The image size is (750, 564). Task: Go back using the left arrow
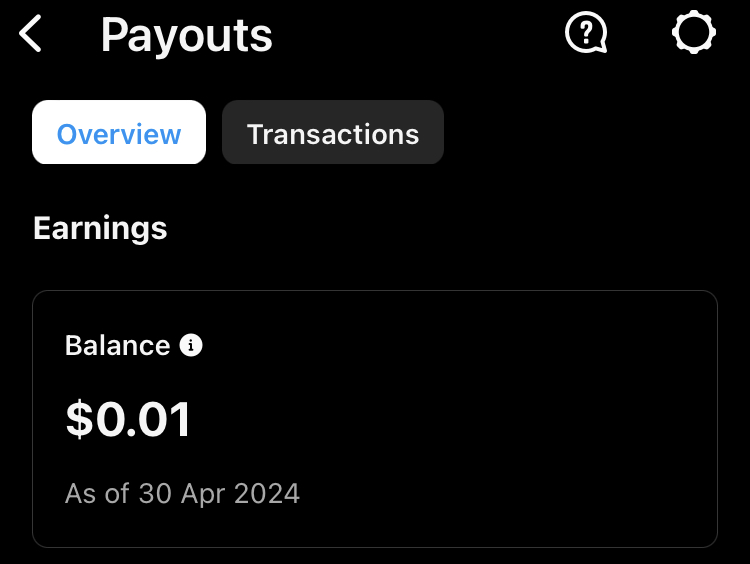tap(30, 33)
